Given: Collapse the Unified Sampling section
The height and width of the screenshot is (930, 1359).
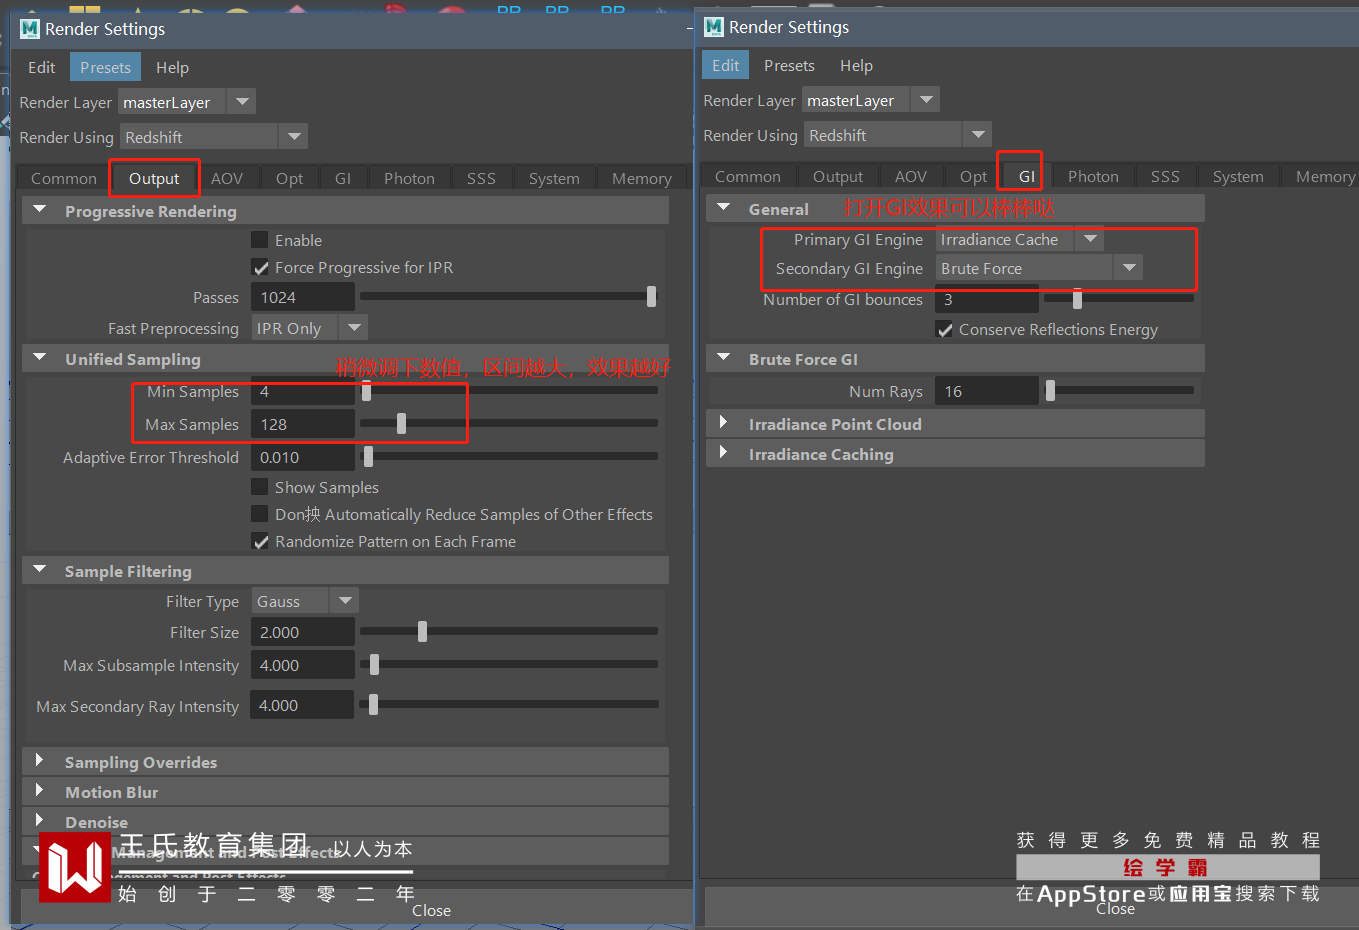Looking at the screenshot, I should coord(40,358).
